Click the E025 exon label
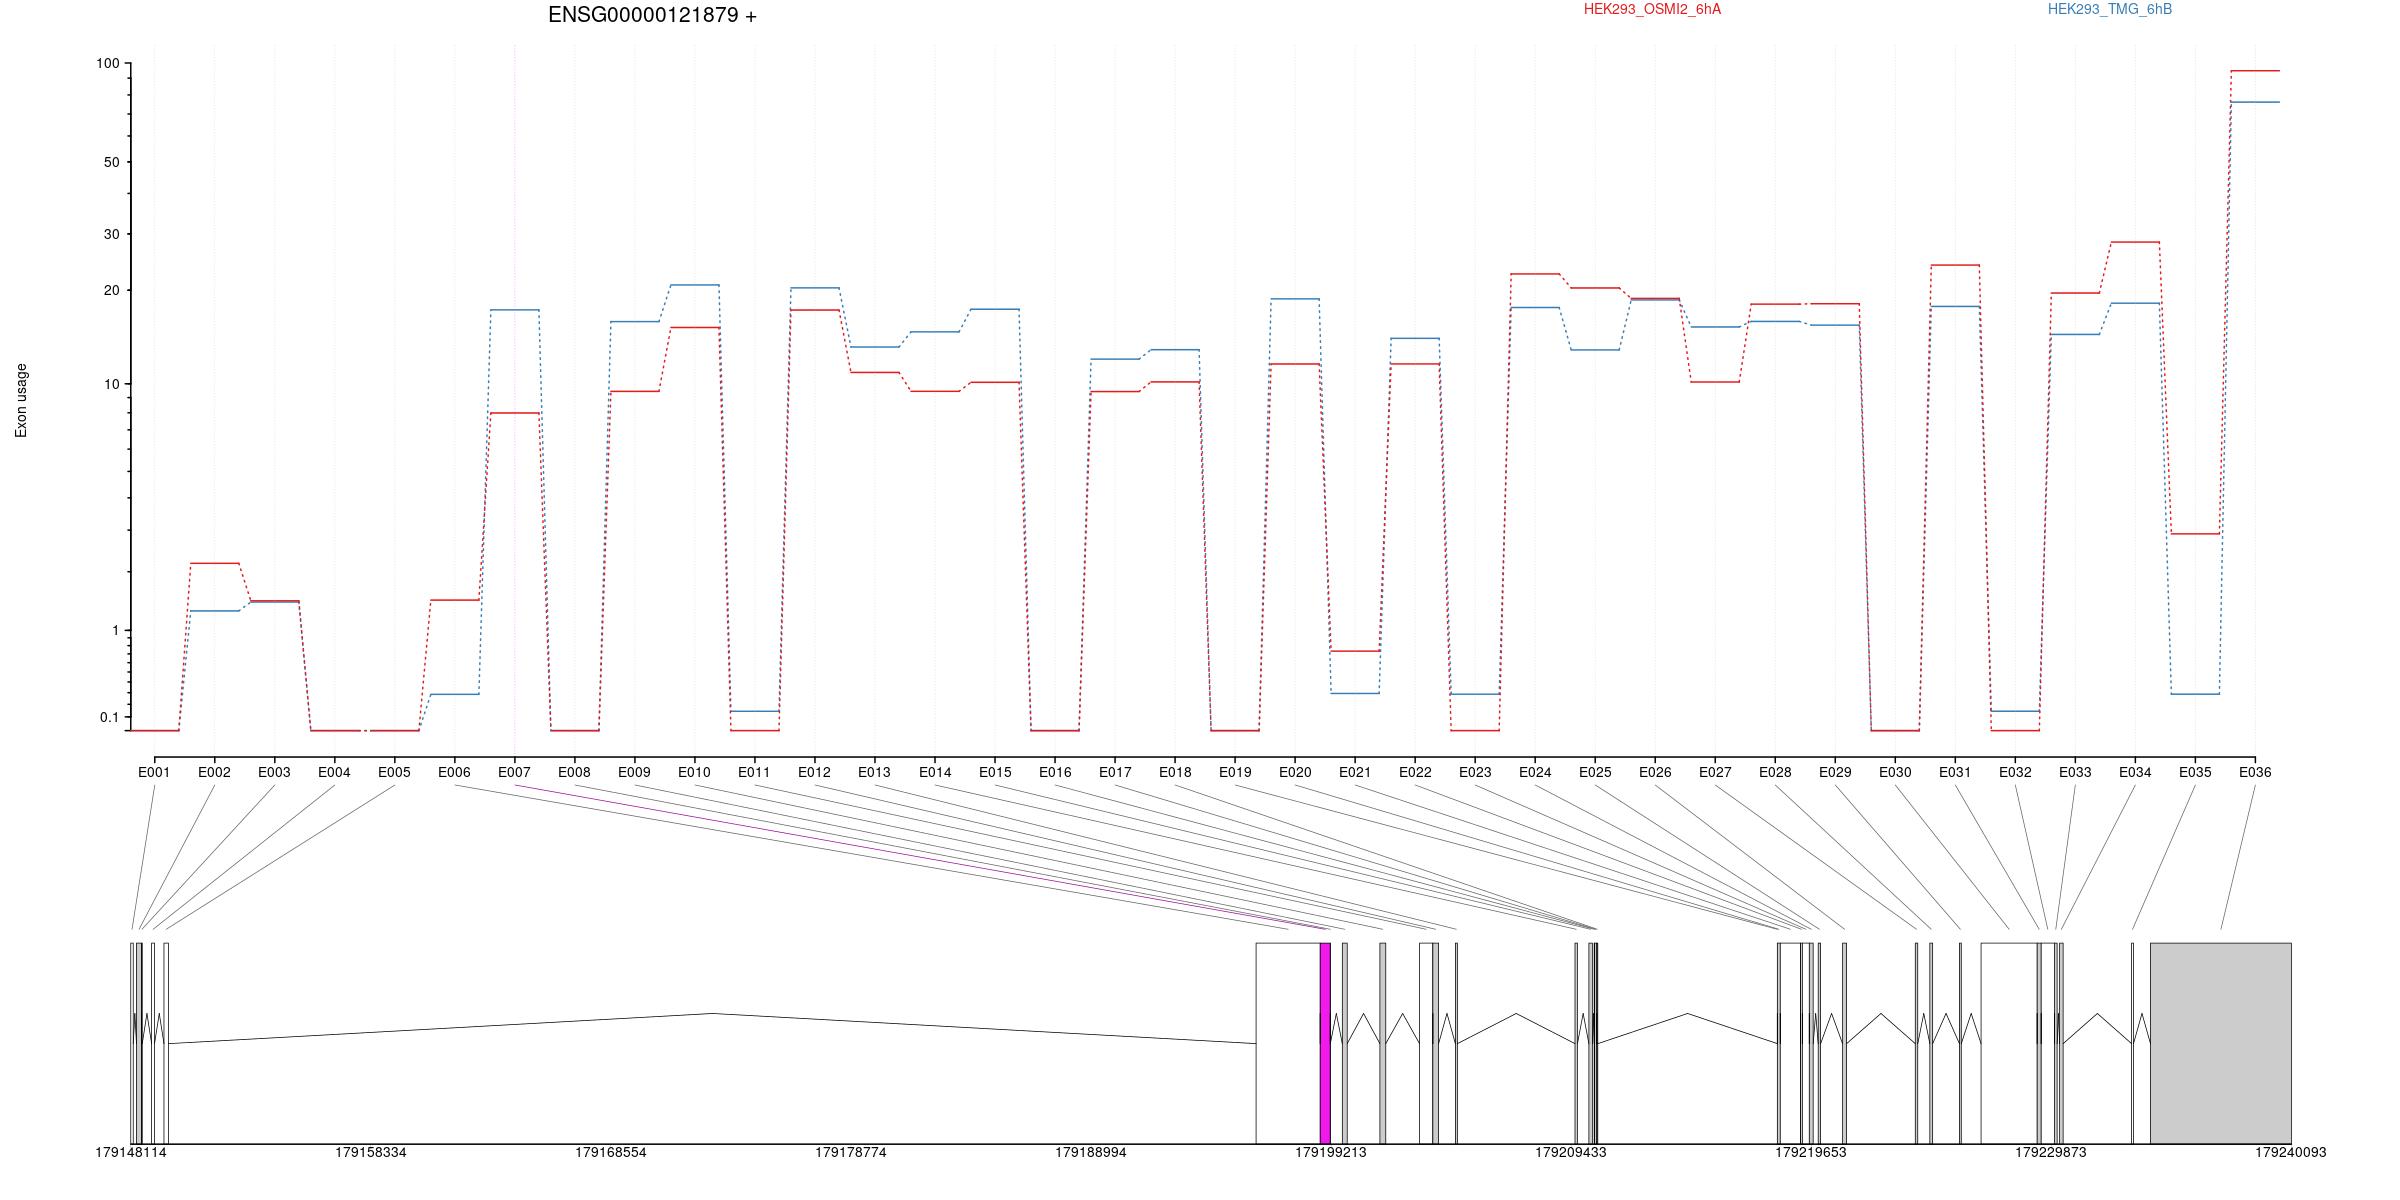The height and width of the screenshot is (1200, 2400). click(x=1595, y=772)
